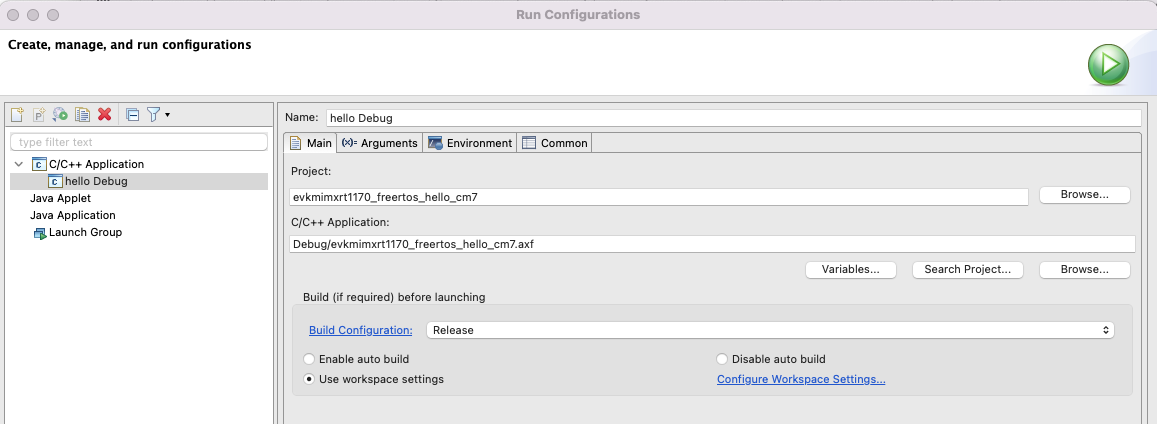Open the Configure Workspace Settings link

click(x=801, y=379)
